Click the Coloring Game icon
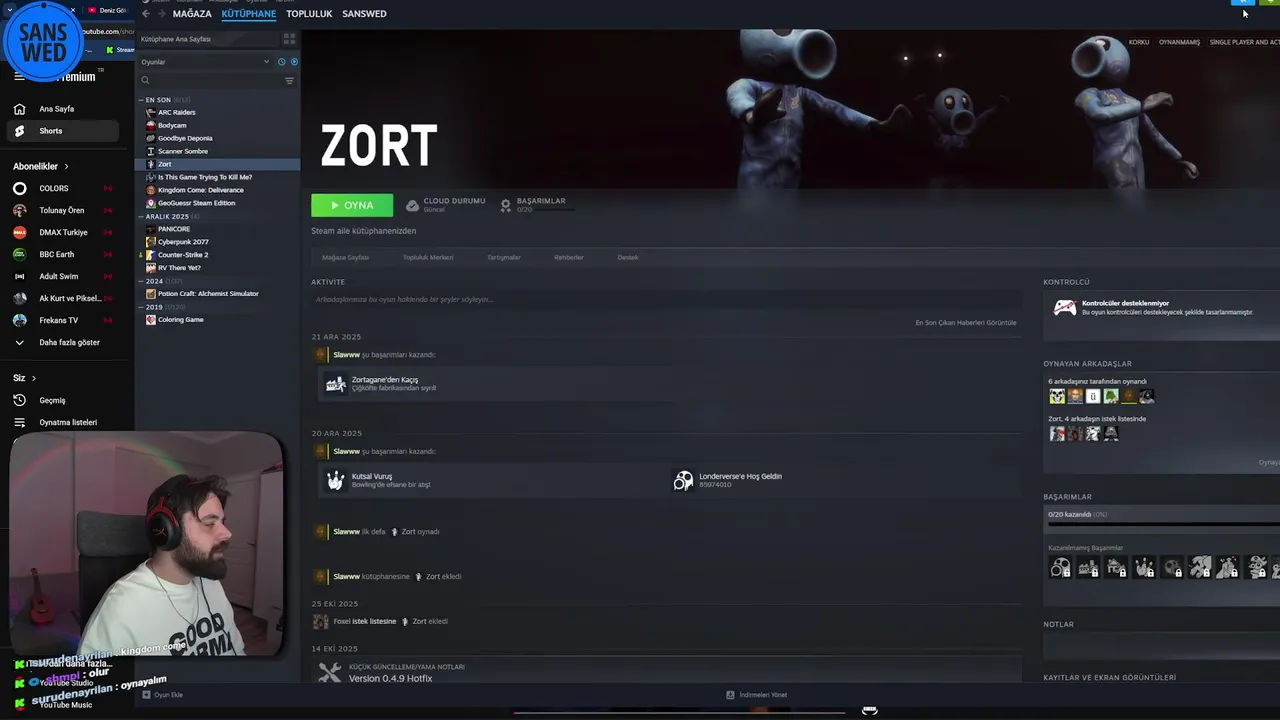 click(151, 320)
